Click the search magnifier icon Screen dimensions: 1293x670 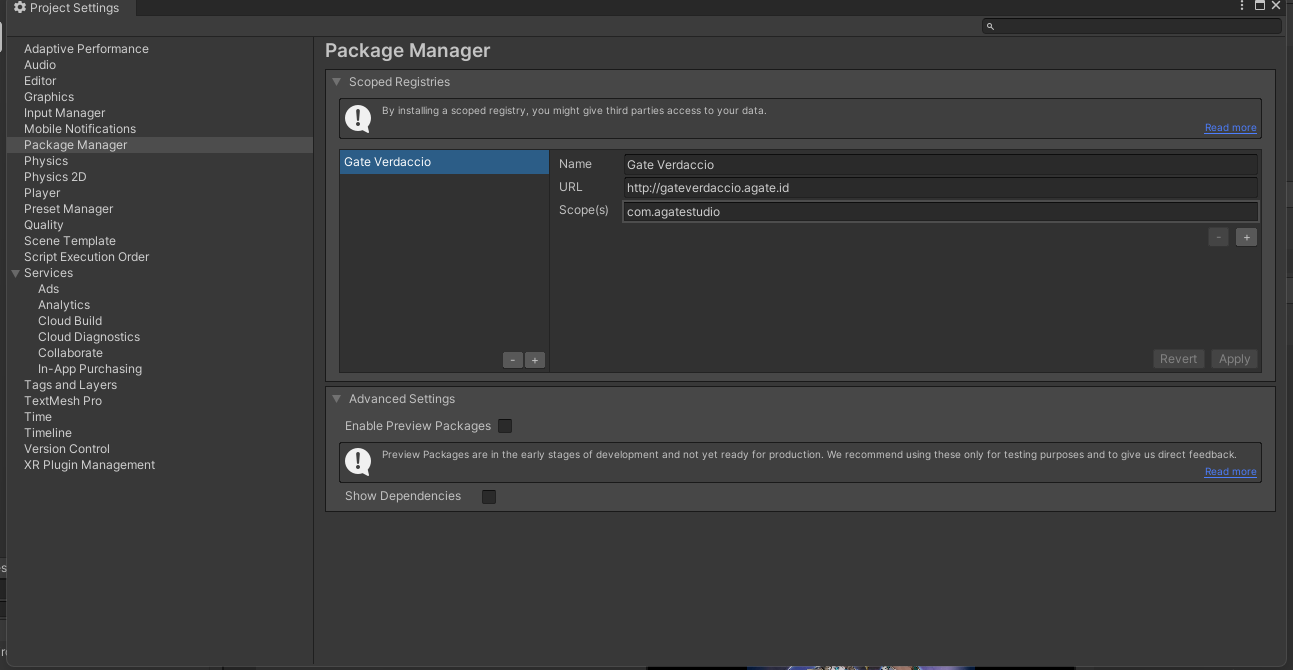pyautogui.click(x=990, y=26)
